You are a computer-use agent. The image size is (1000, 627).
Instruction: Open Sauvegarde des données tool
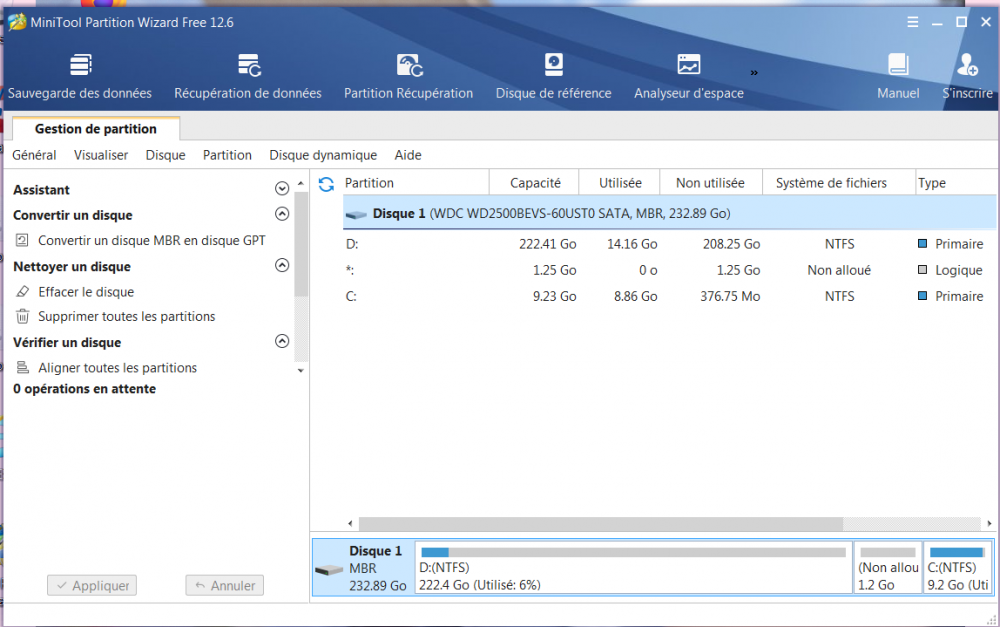[x=80, y=66]
